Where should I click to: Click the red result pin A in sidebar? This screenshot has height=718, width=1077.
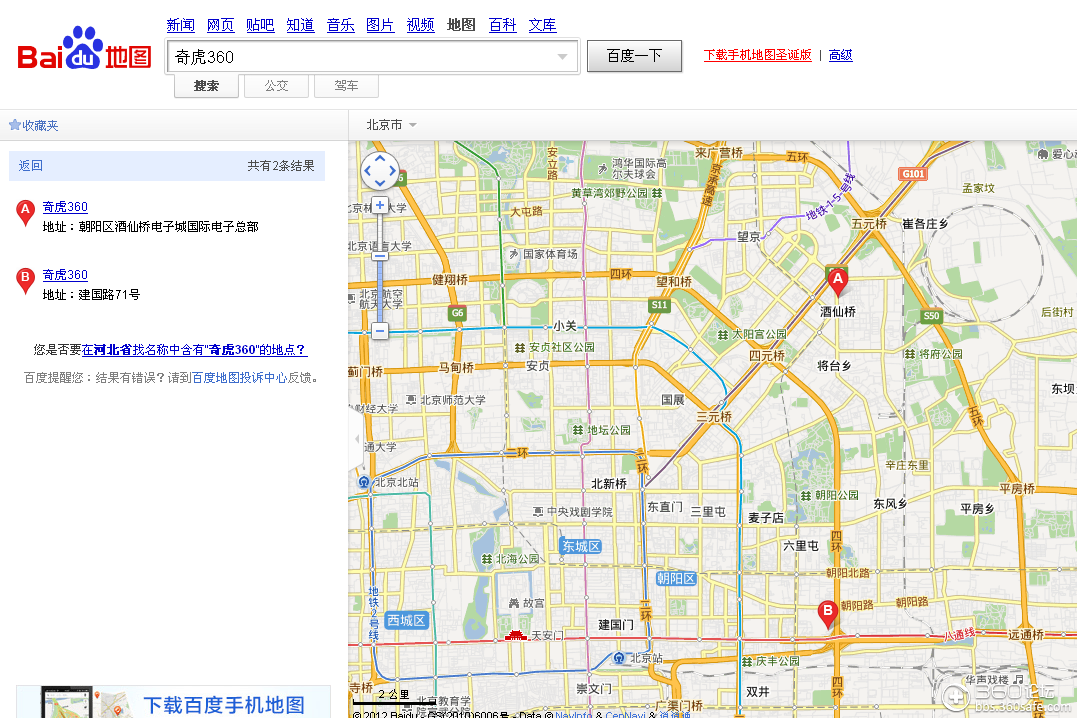[x=24, y=212]
